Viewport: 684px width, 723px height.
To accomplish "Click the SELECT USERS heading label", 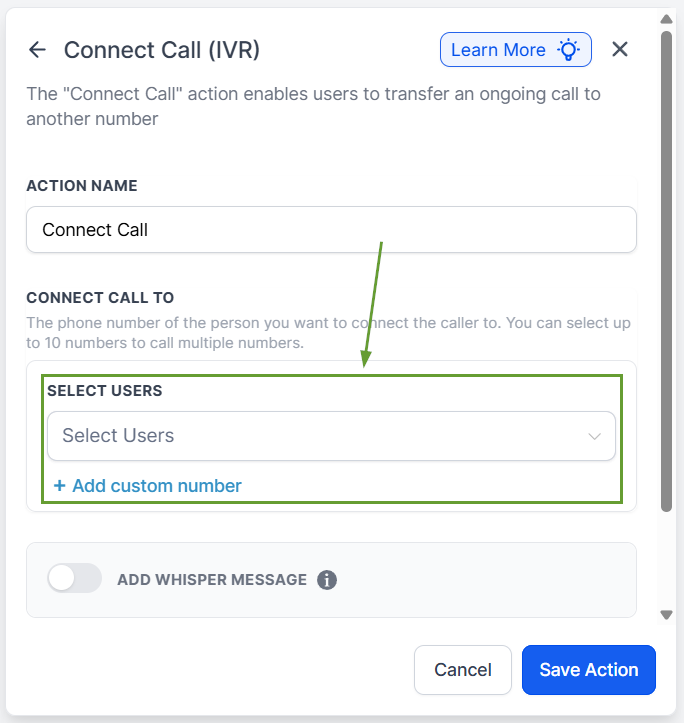I will click(105, 391).
